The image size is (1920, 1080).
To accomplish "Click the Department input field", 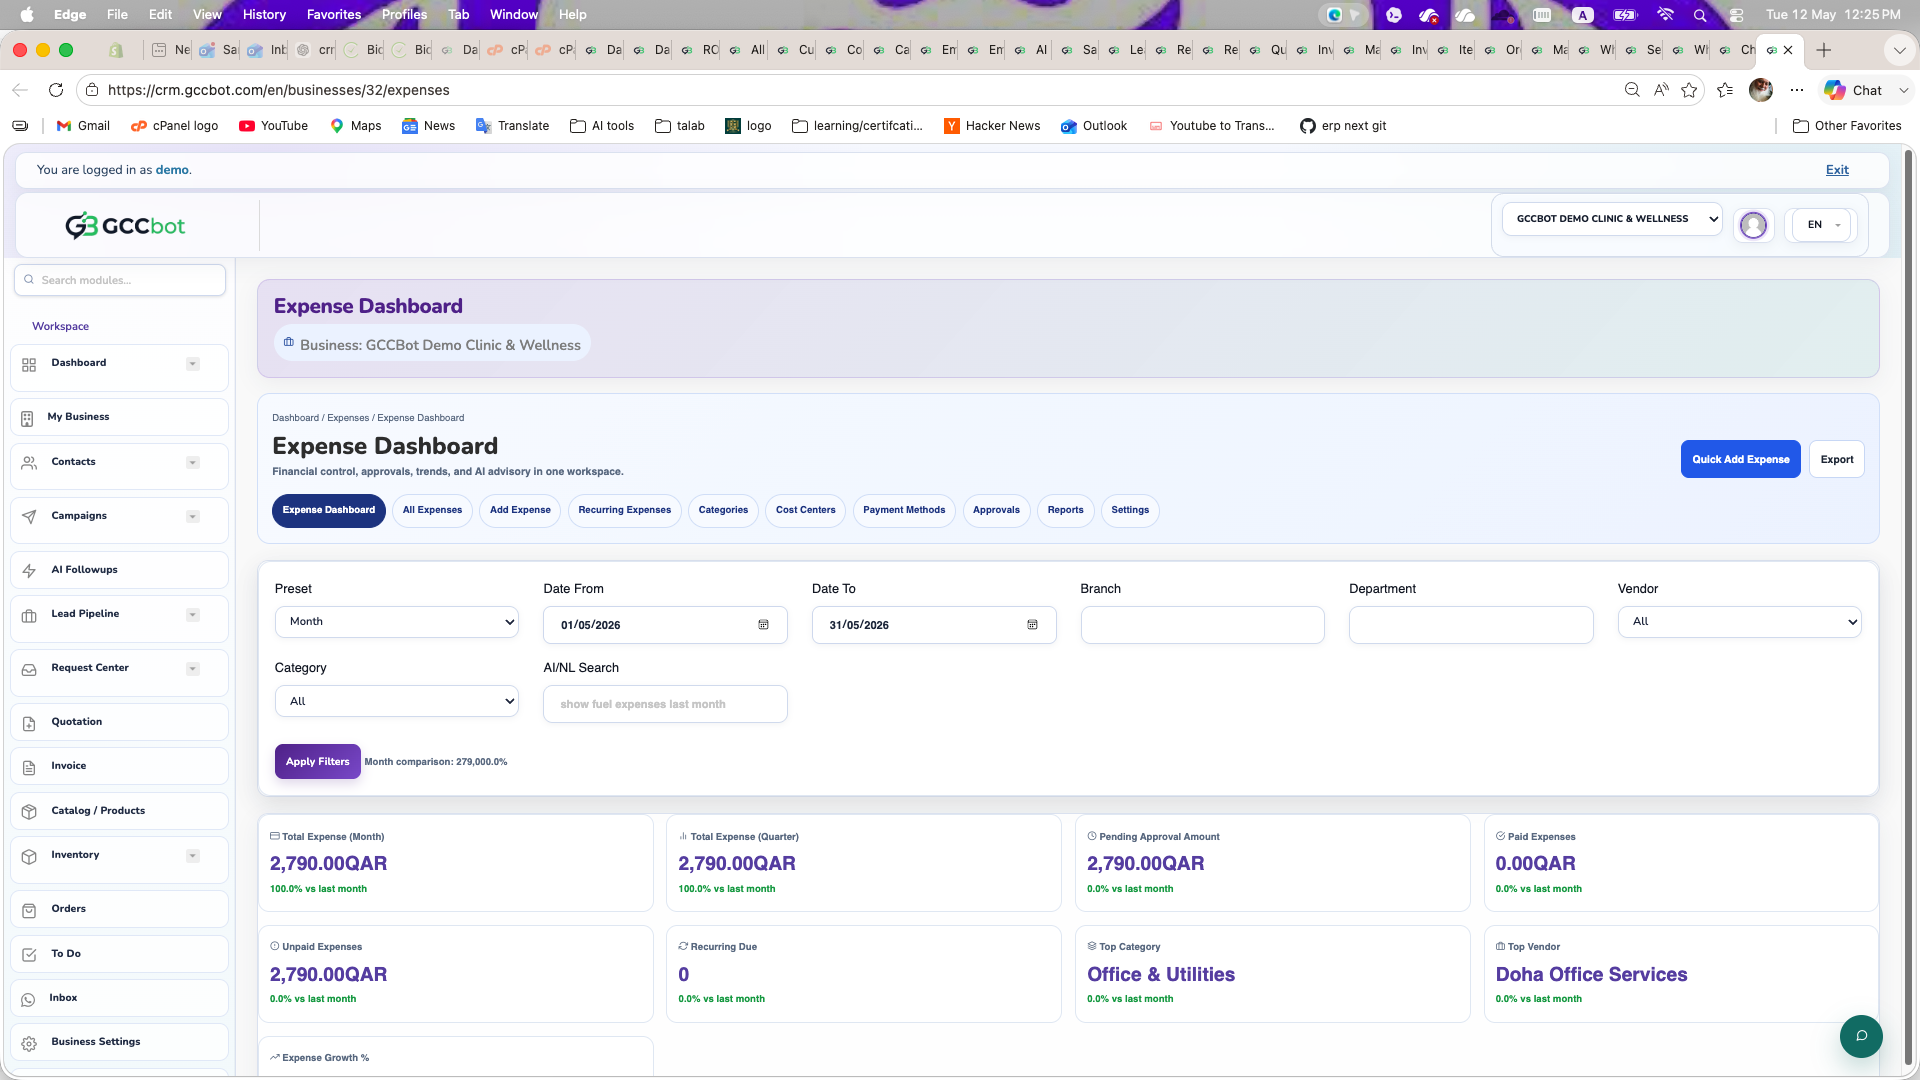I will point(1470,625).
